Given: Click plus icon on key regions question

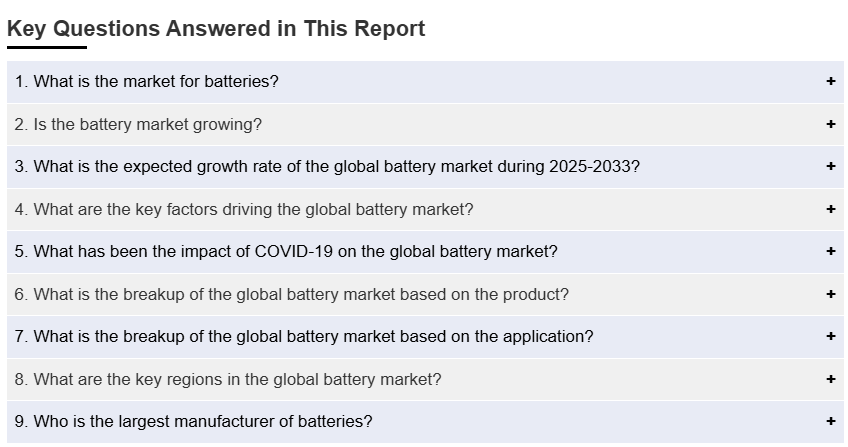Looking at the screenshot, I should click(831, 380).
